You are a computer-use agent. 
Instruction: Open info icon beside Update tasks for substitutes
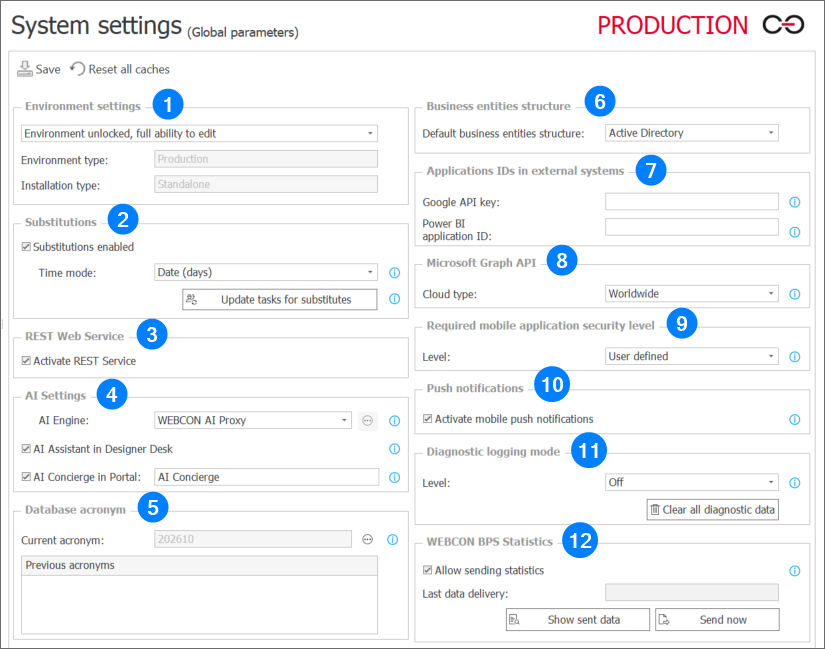click(394, 299)
